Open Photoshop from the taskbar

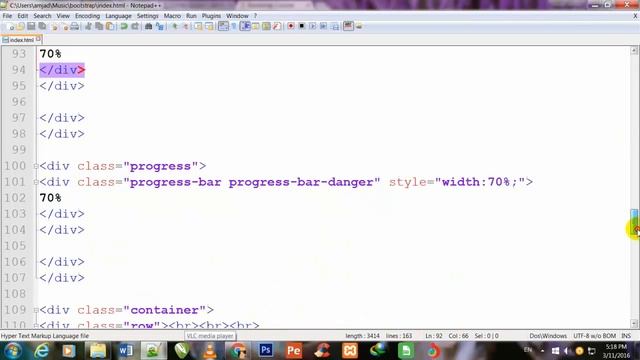pos(266,351)
